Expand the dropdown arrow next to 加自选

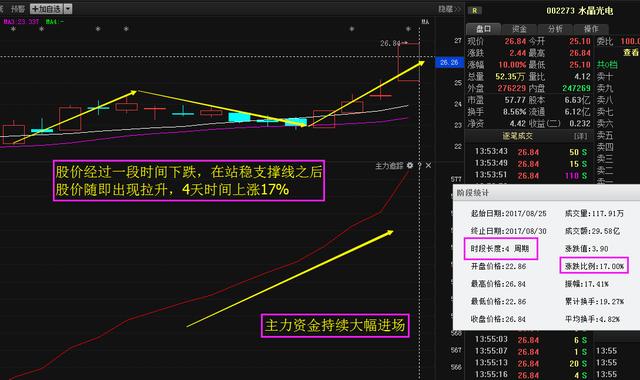pos(68,9)
